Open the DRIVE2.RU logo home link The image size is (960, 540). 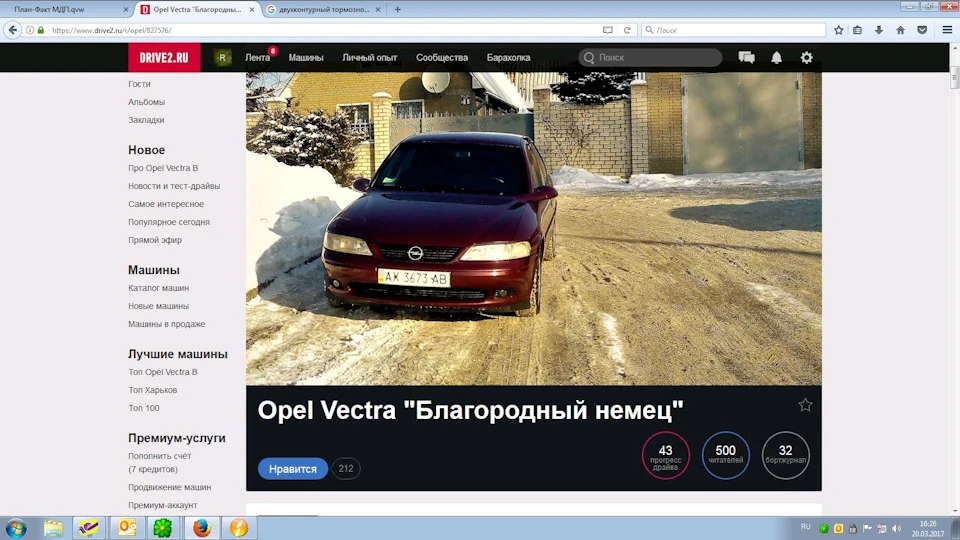click(164, 58)
